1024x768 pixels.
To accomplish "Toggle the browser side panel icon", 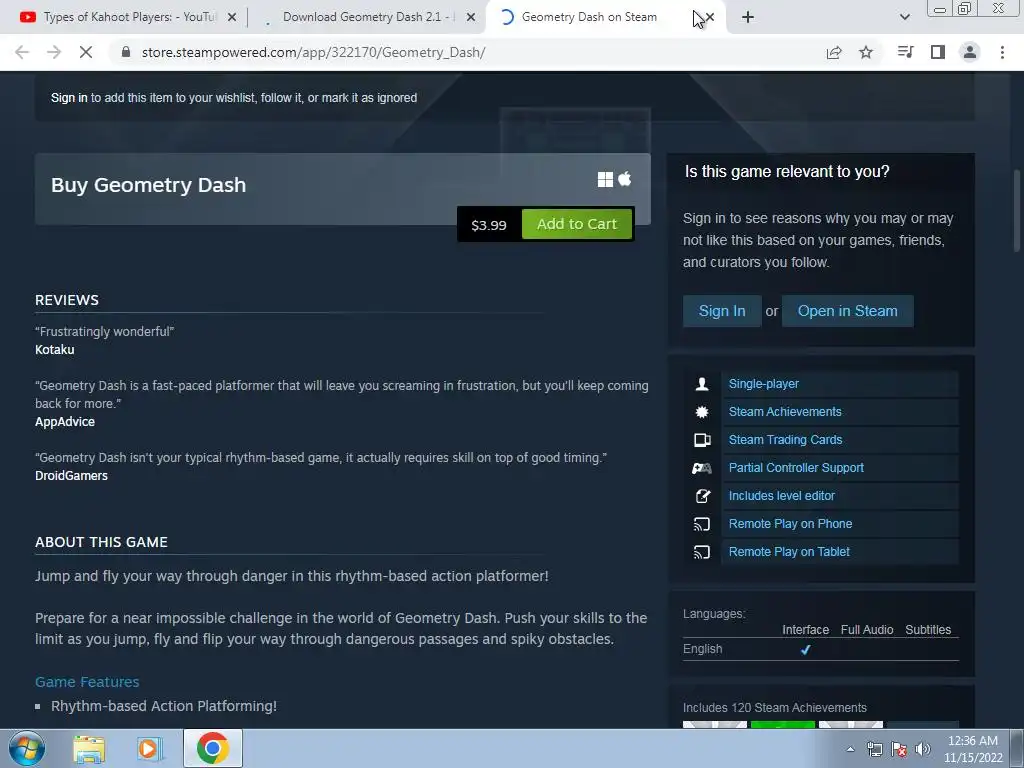I will 938,52.
